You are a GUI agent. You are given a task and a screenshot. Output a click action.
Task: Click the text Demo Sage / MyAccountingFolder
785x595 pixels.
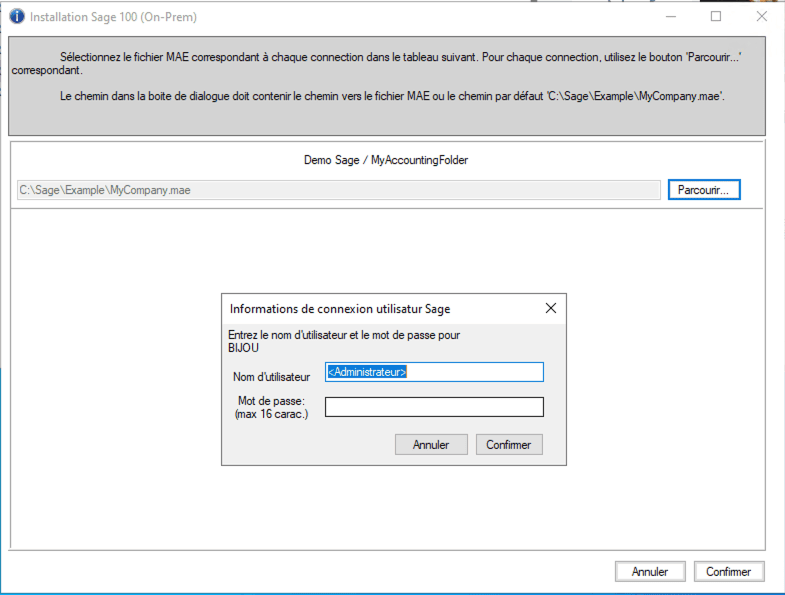[386, 160]
